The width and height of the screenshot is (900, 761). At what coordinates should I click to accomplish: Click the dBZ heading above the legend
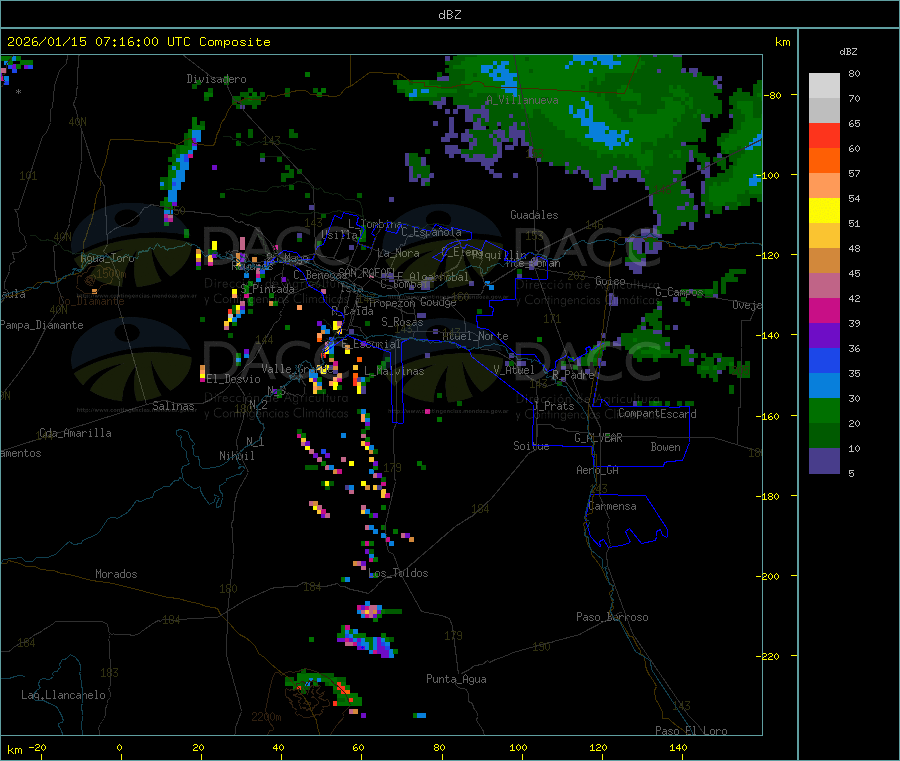point(848,52)
